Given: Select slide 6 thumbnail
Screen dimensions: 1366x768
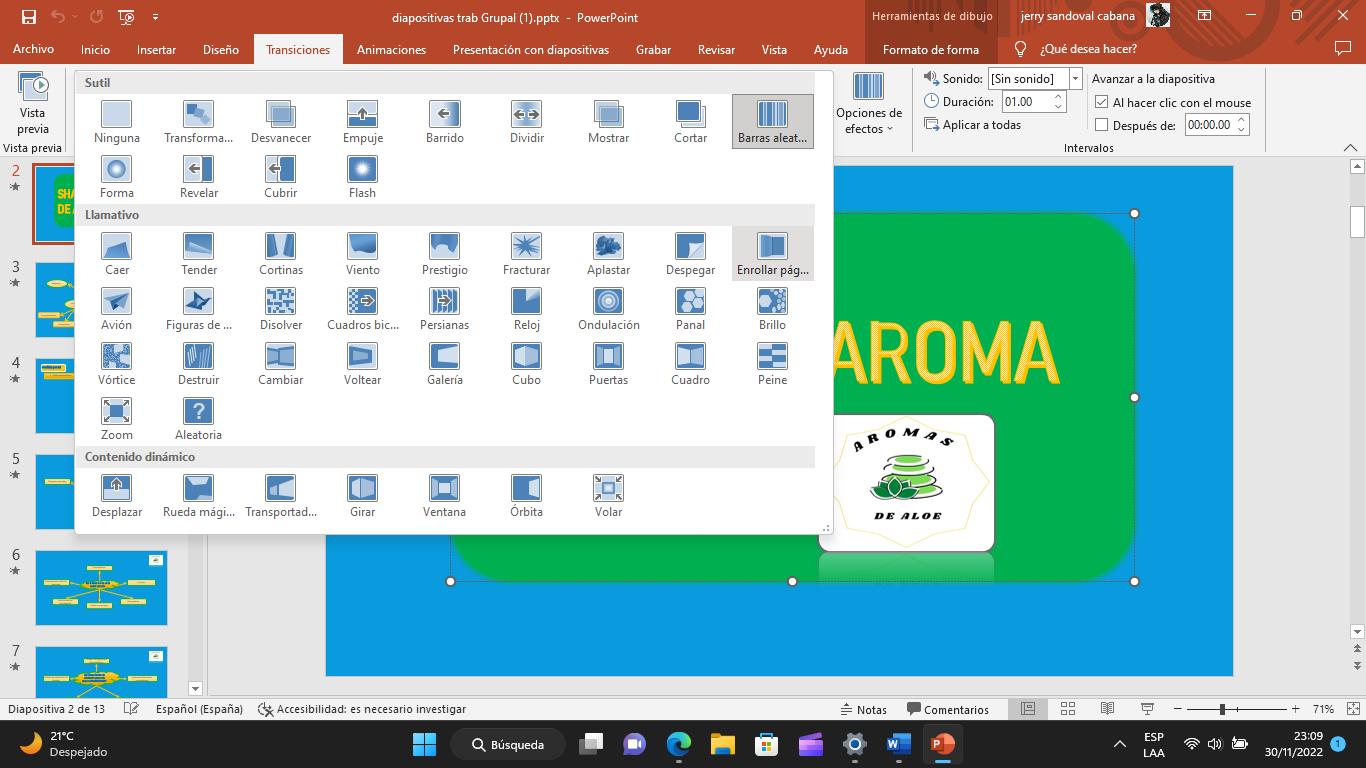Looking at the screenshot, I should [101, 588].
